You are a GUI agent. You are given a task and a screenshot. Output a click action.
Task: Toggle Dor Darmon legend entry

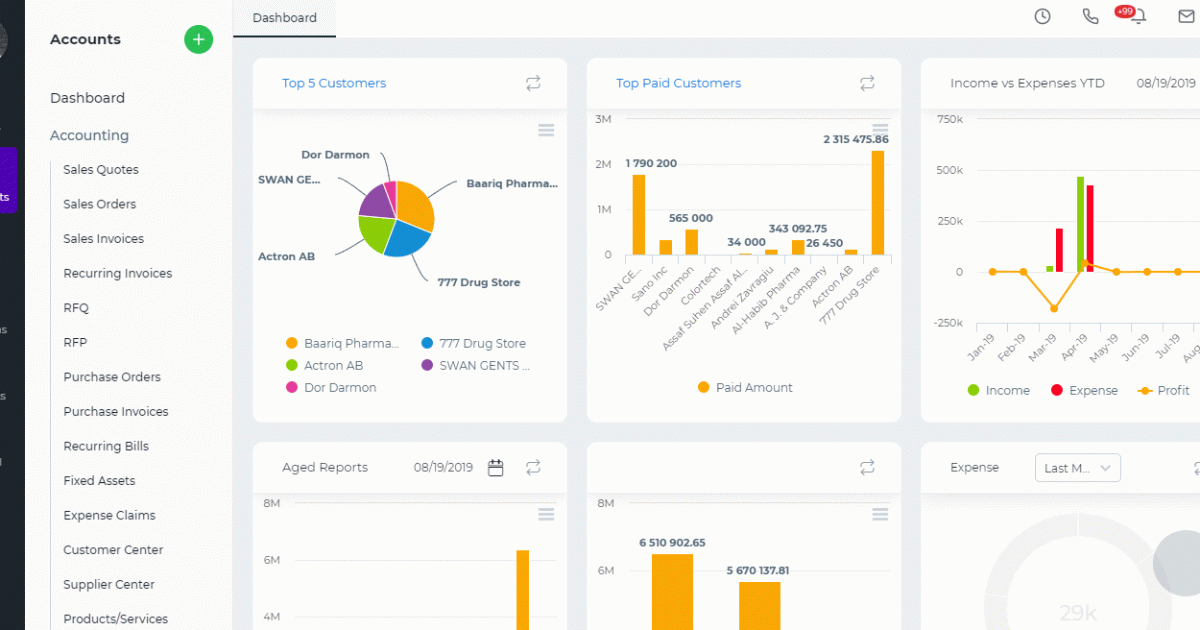pos(331,387)
